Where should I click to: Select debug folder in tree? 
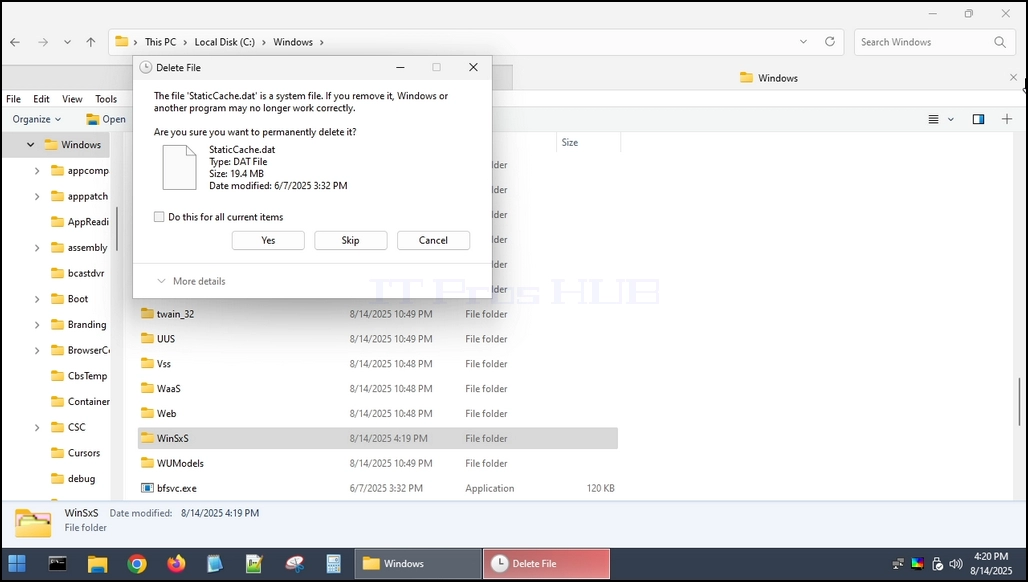coord(73,478)
